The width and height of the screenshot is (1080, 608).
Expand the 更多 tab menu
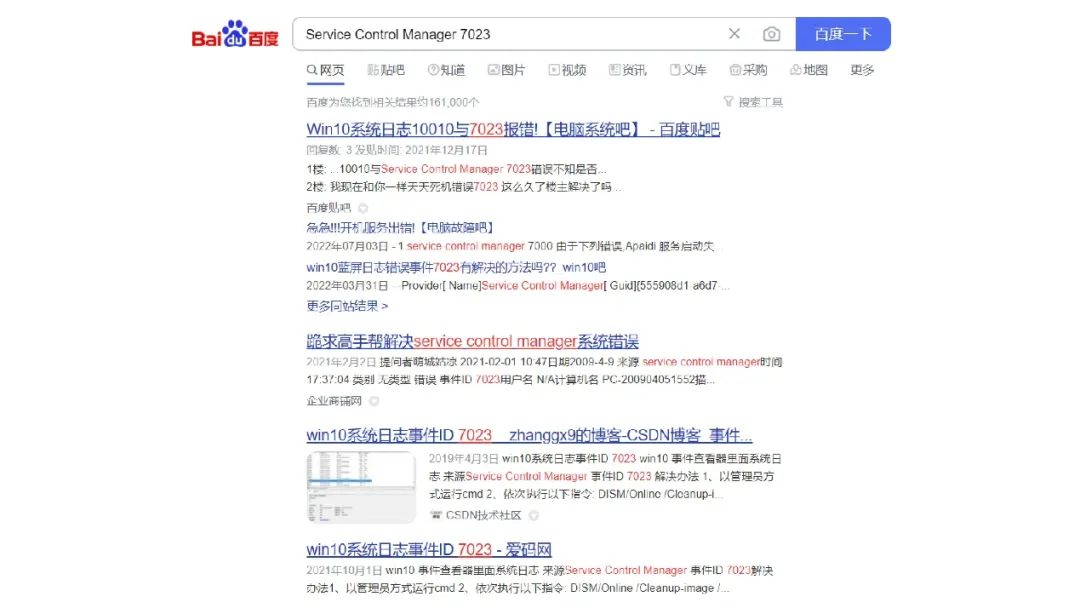(862, 70)
